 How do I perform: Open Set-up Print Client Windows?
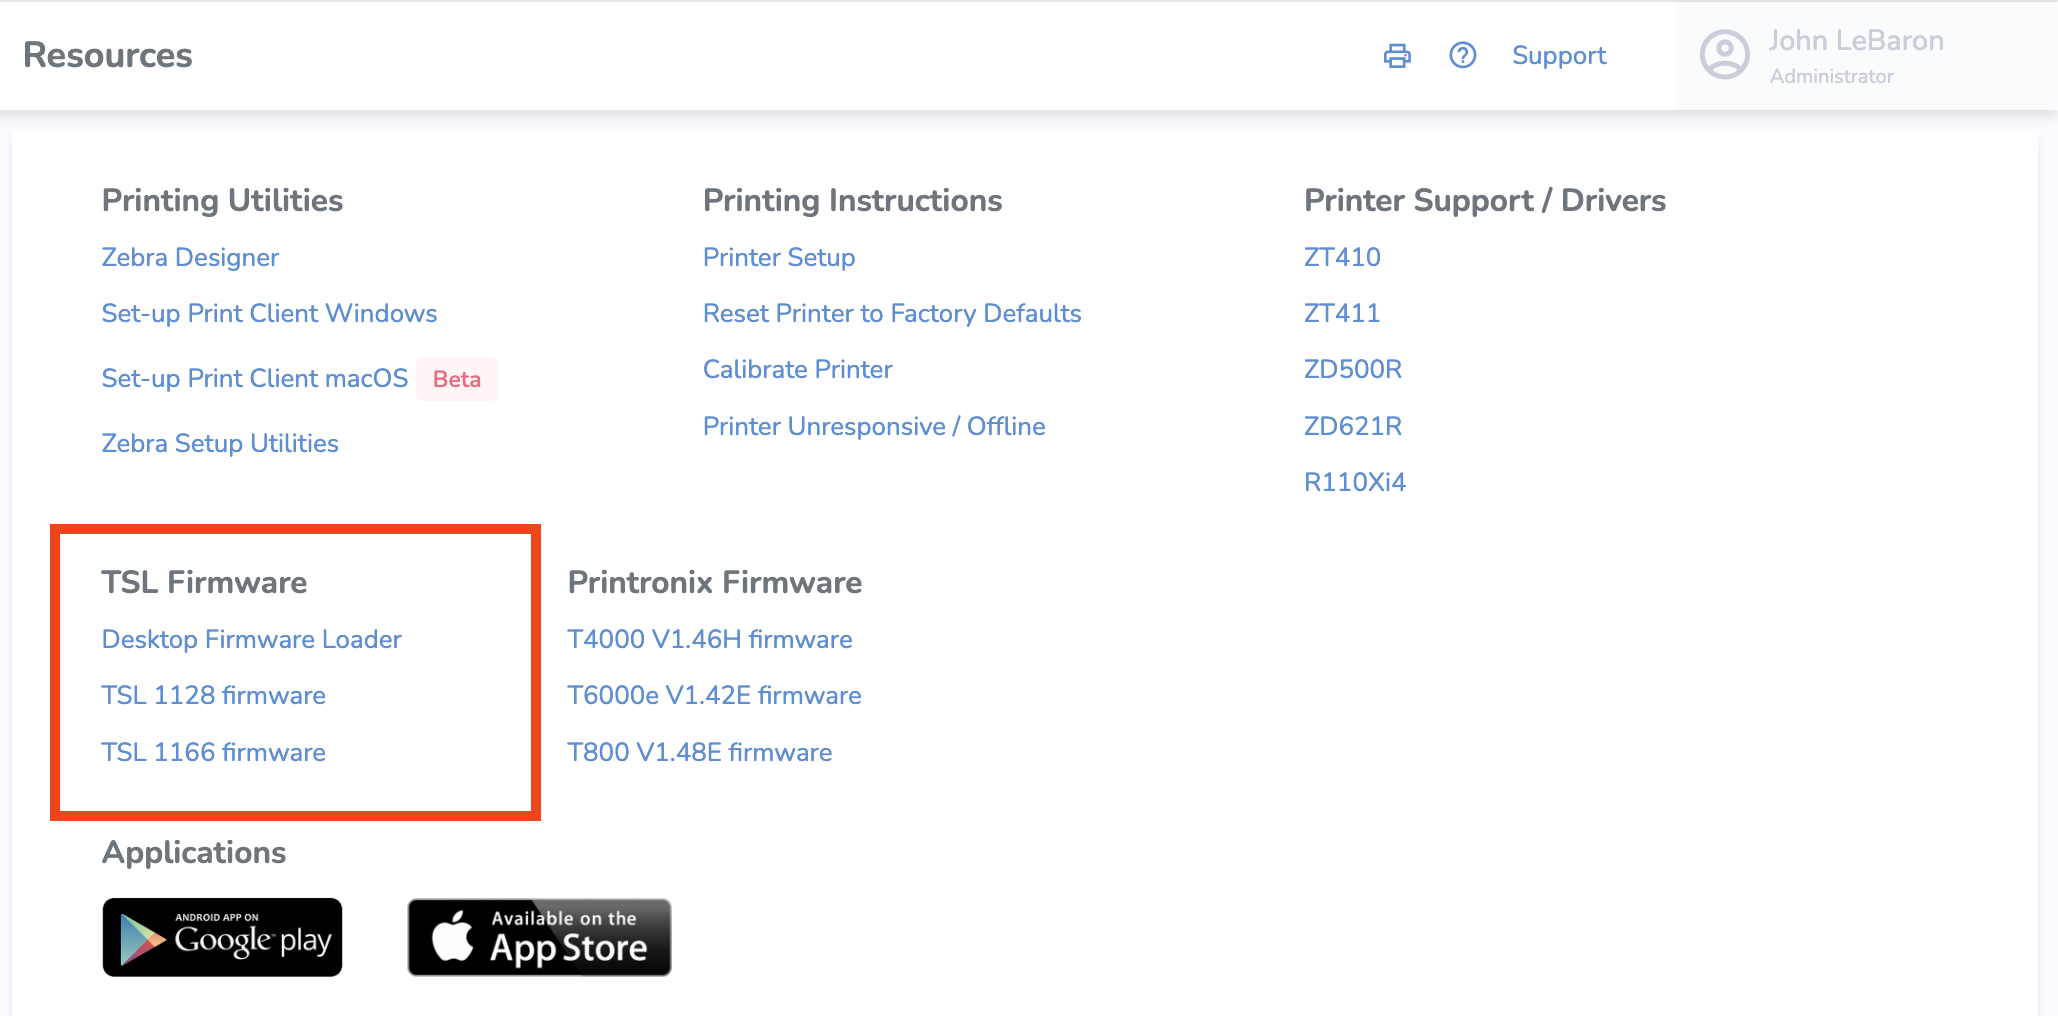click(x=269, y=313)
